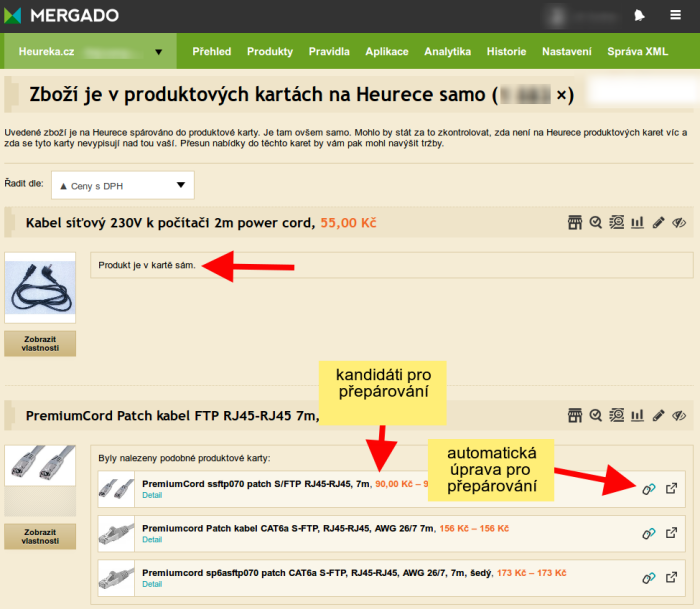The image size is (700, 609).
Task: Open the Pravidla section
Action: (x=329, y=51)
